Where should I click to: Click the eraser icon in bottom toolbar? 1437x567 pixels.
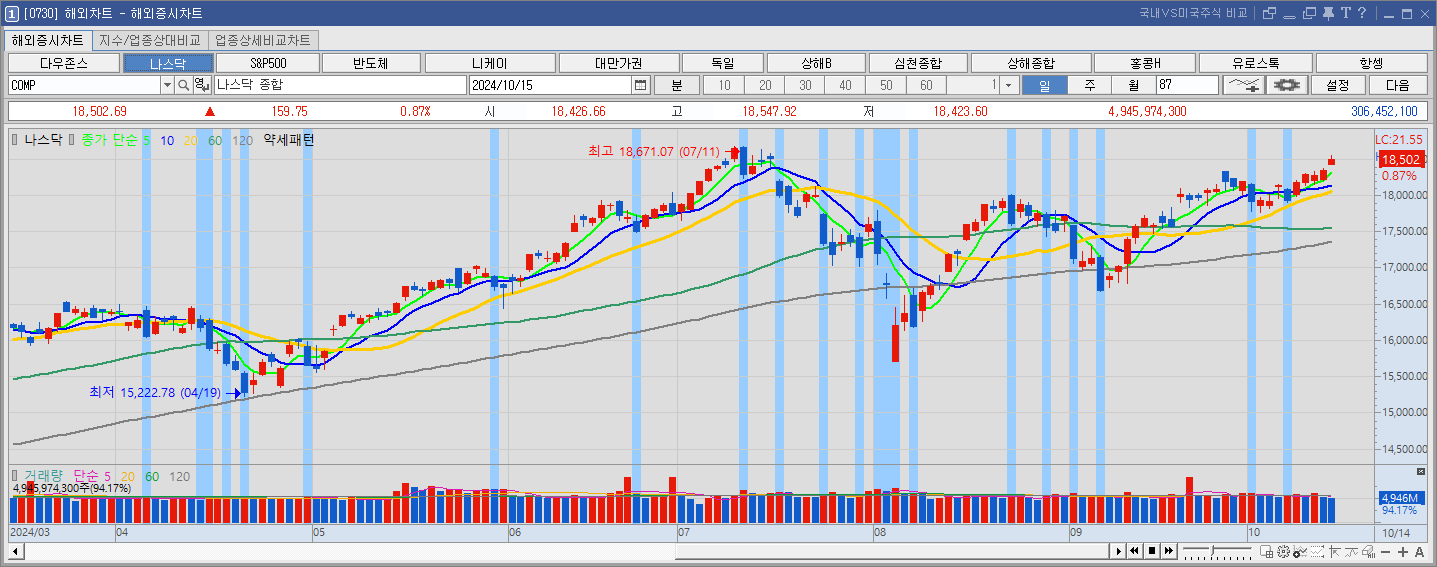[x=1368, y=552]
